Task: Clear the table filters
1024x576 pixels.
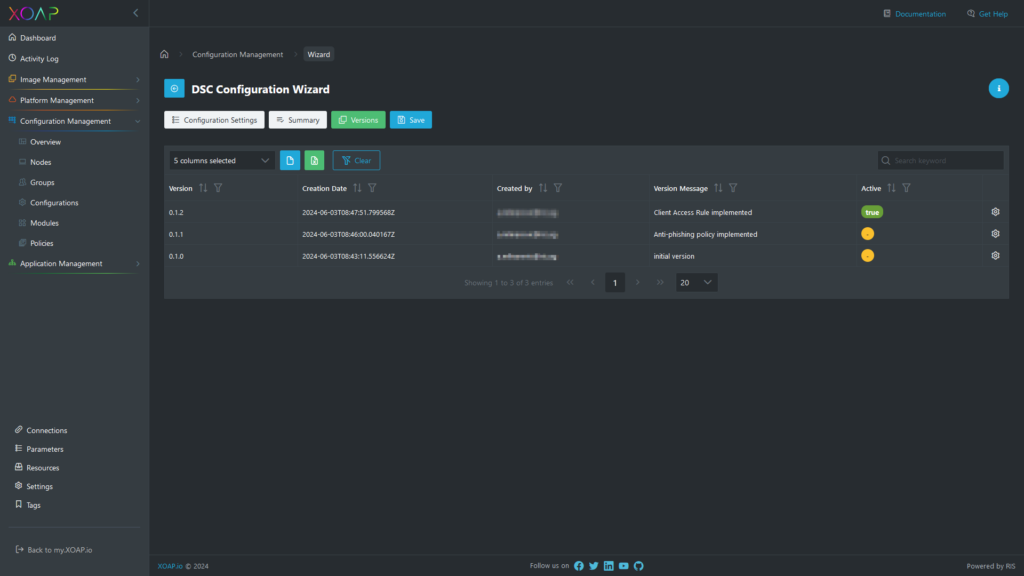Action: click(x=356, y=160)
